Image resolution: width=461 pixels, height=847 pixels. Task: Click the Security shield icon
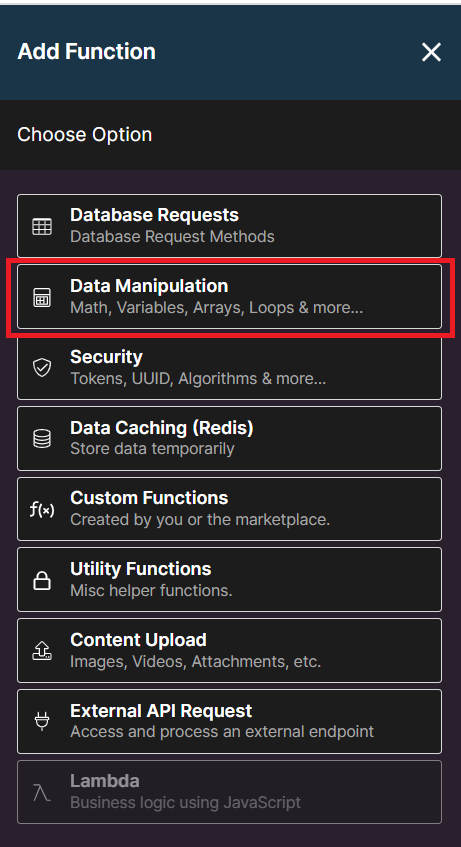[x=42, y=368]
